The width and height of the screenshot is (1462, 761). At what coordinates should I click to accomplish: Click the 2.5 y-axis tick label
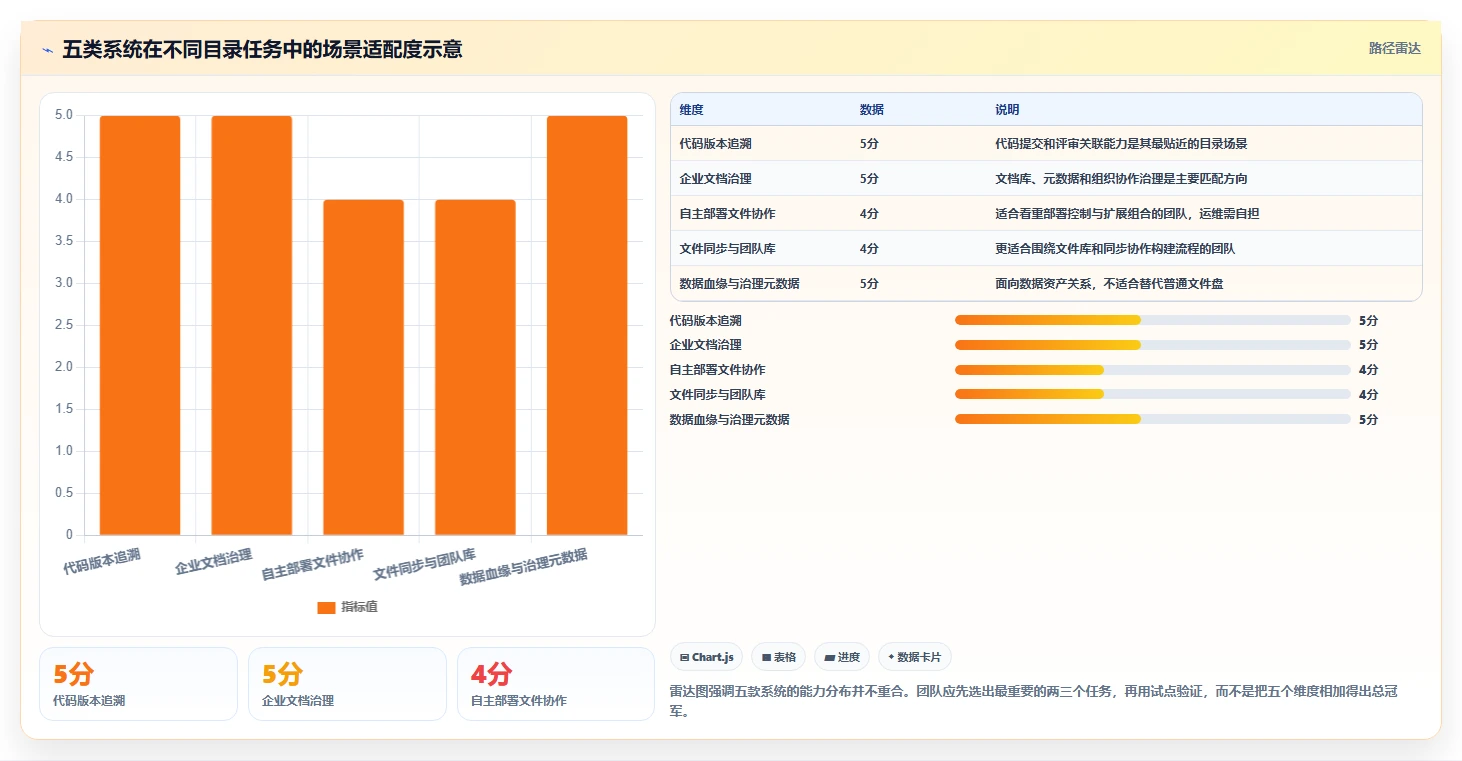[63, 325]
